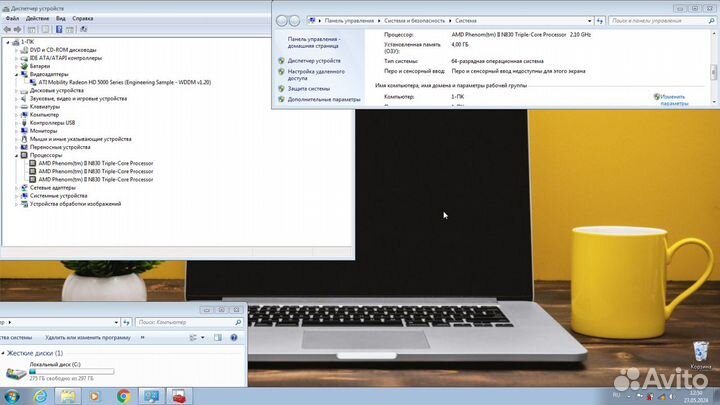
Task: Toggle the preview pane icon in Explorer
Action: click(x=218, y=338)
